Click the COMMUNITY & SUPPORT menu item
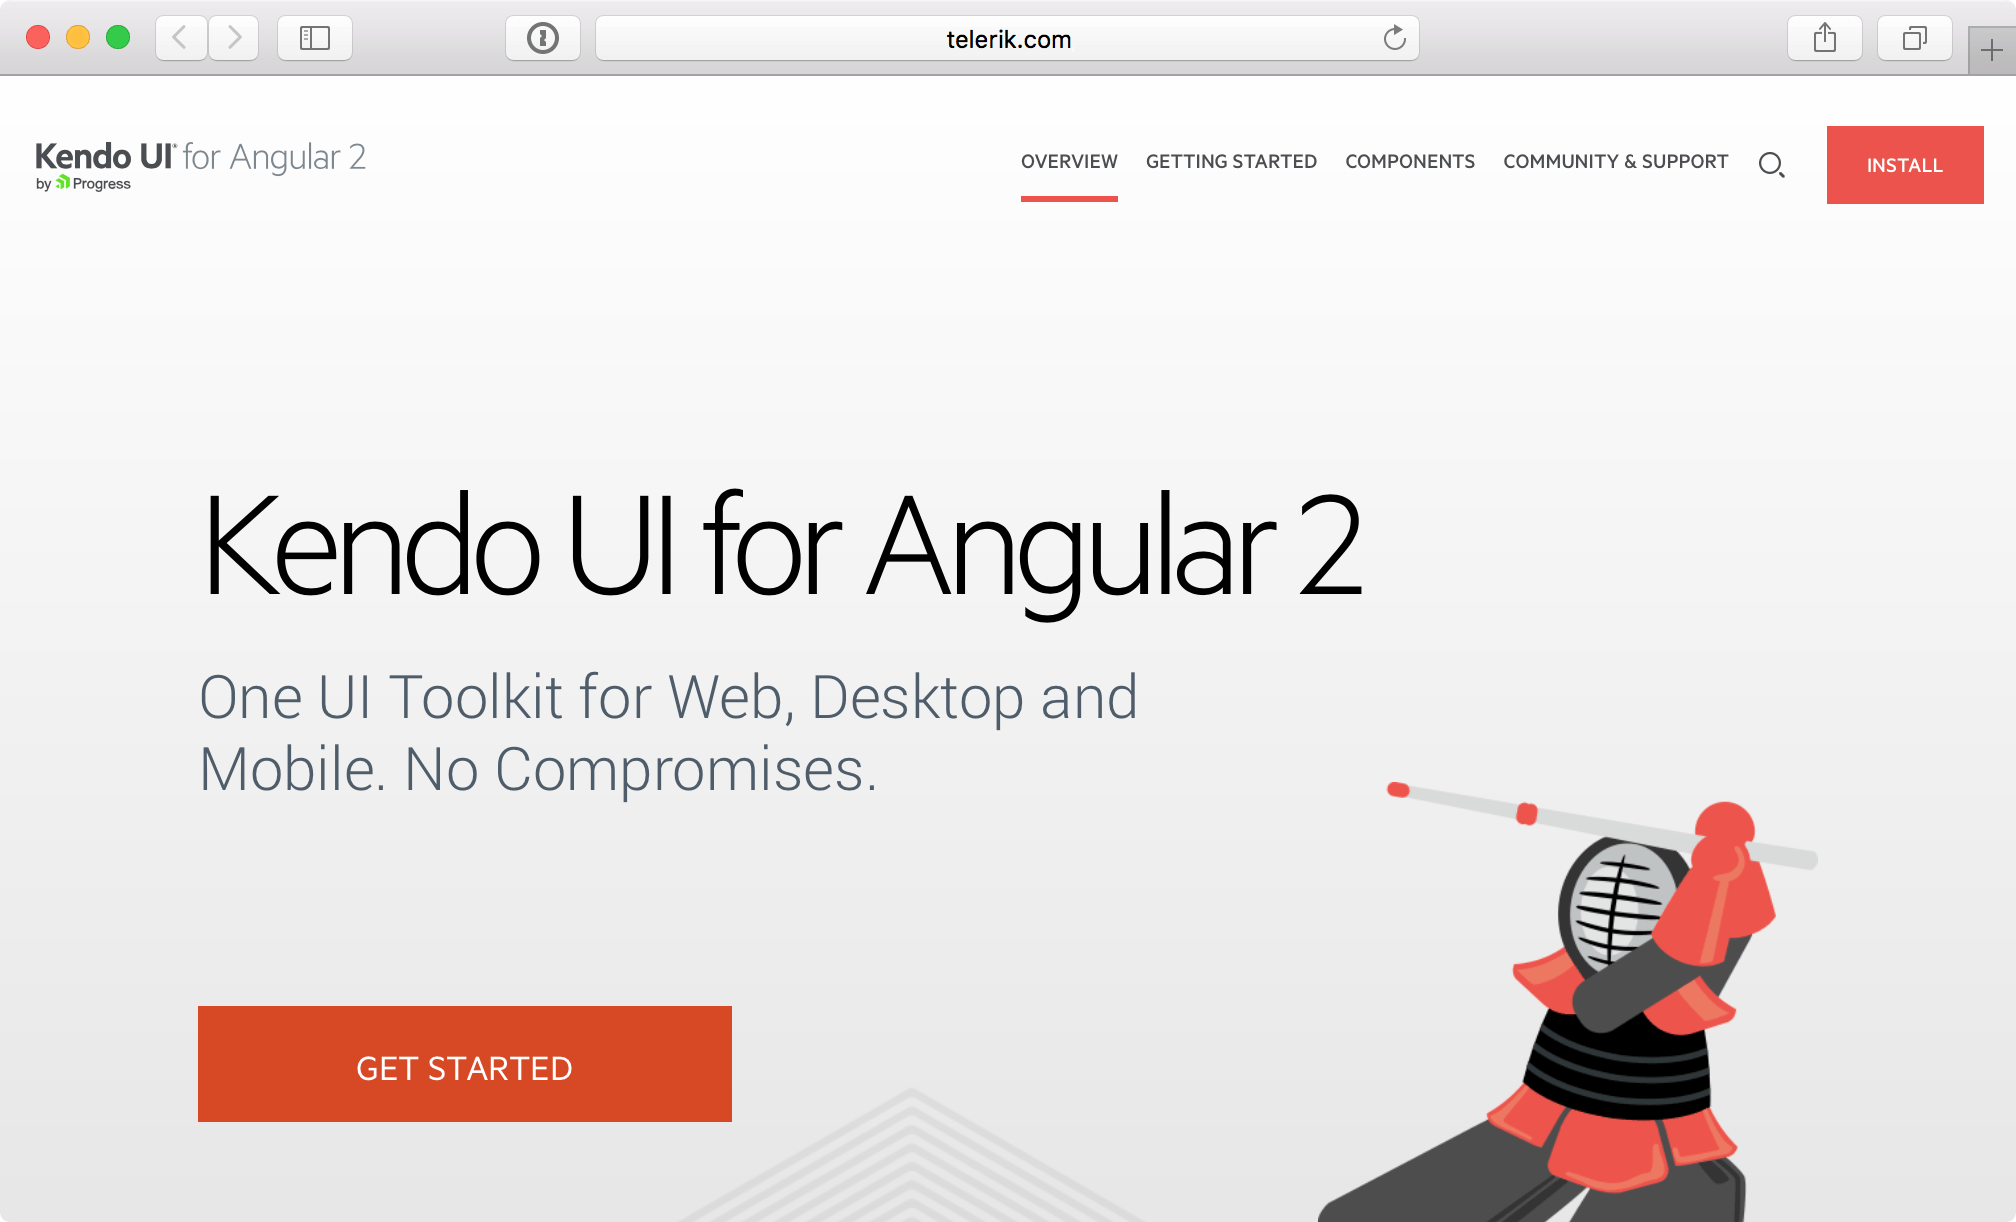The height and width of the screenshot is (1222, 2016). click(x=1616, y=161)
